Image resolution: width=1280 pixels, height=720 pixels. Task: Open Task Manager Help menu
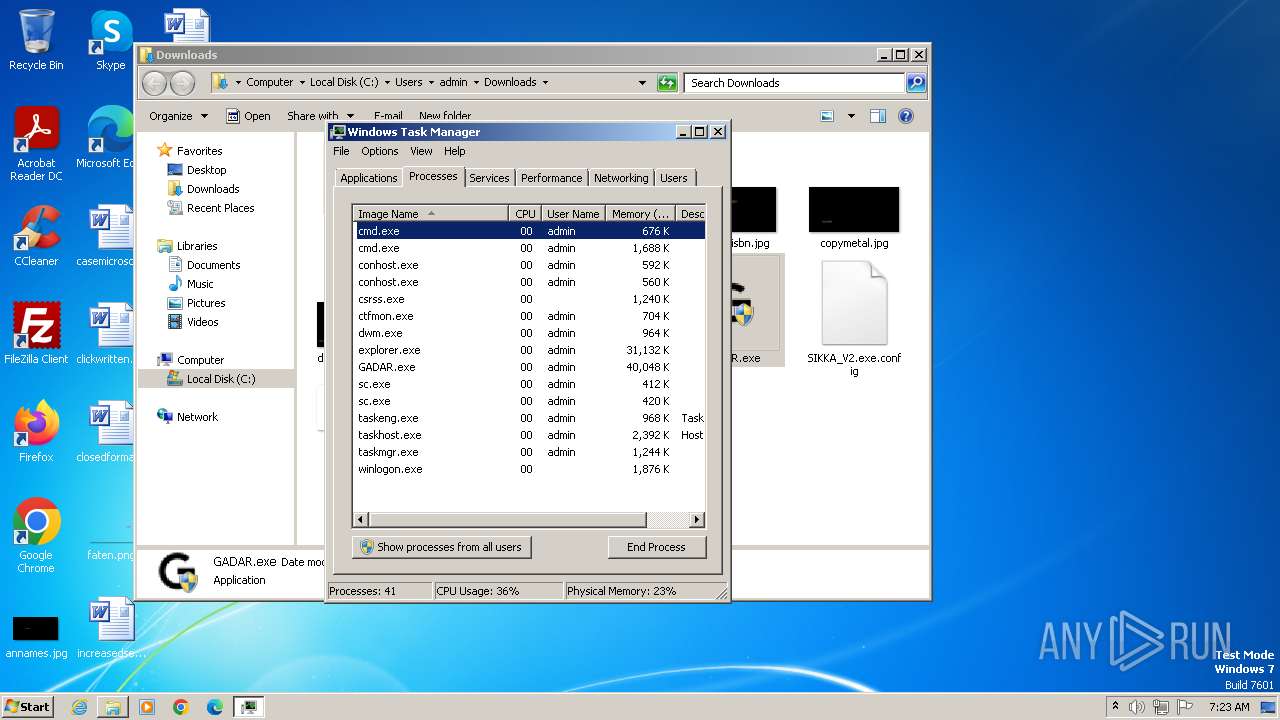[x=455, y=151]
